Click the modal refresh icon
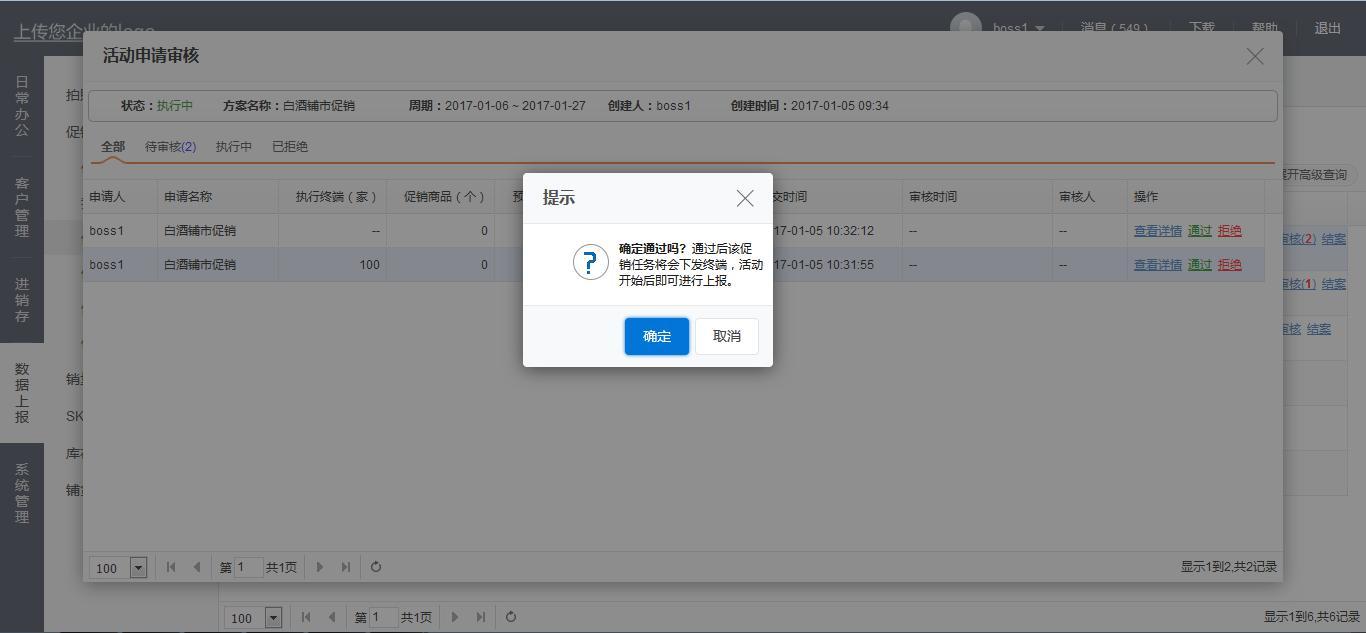Screen dimensions: 1366x633 pyautogui.click(x=376, y=567)
